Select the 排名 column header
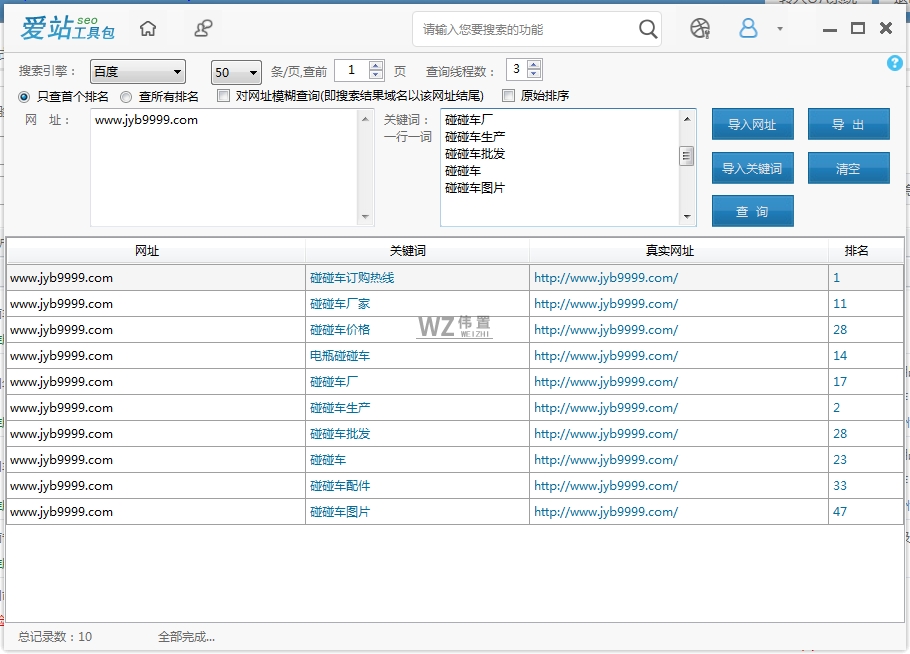 click(x=855, y=251)
